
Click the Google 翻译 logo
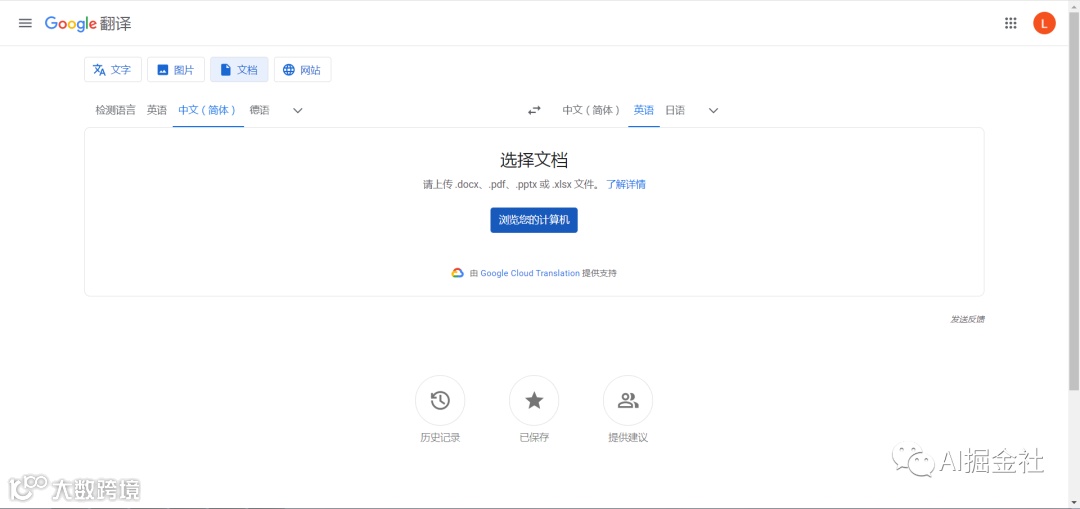tap(88, 23)
